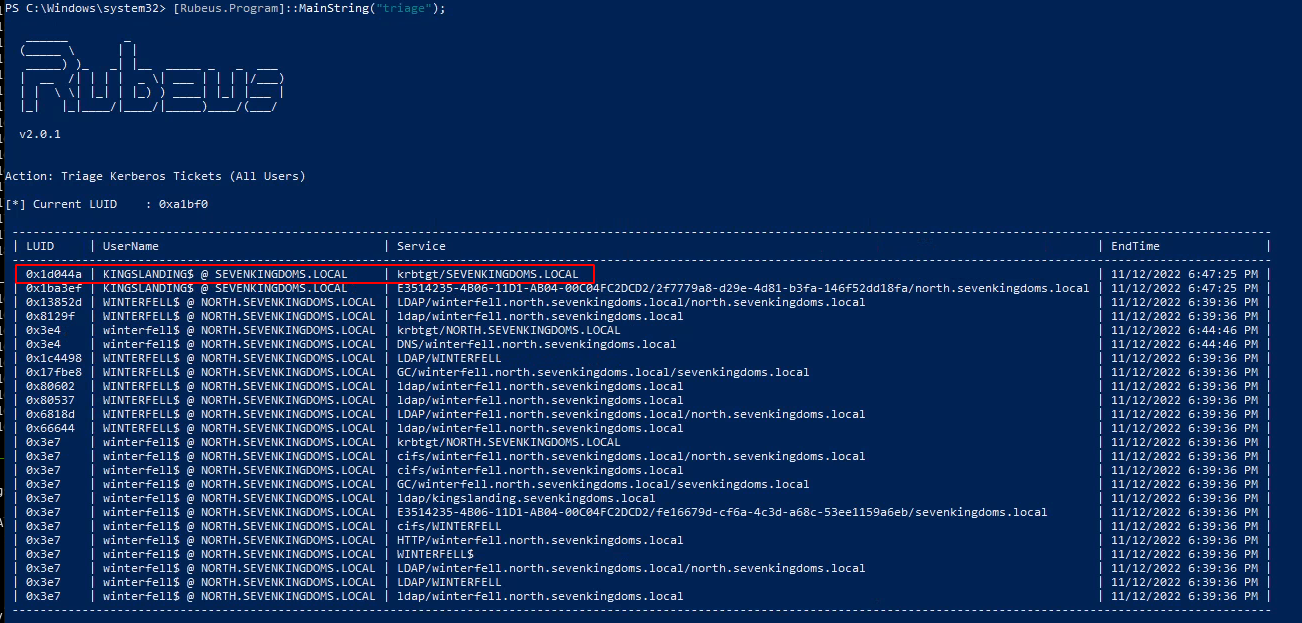Click the HTTP/winterfell.north.sevenkingdoms.local service entry

click(x=540, y=540)
